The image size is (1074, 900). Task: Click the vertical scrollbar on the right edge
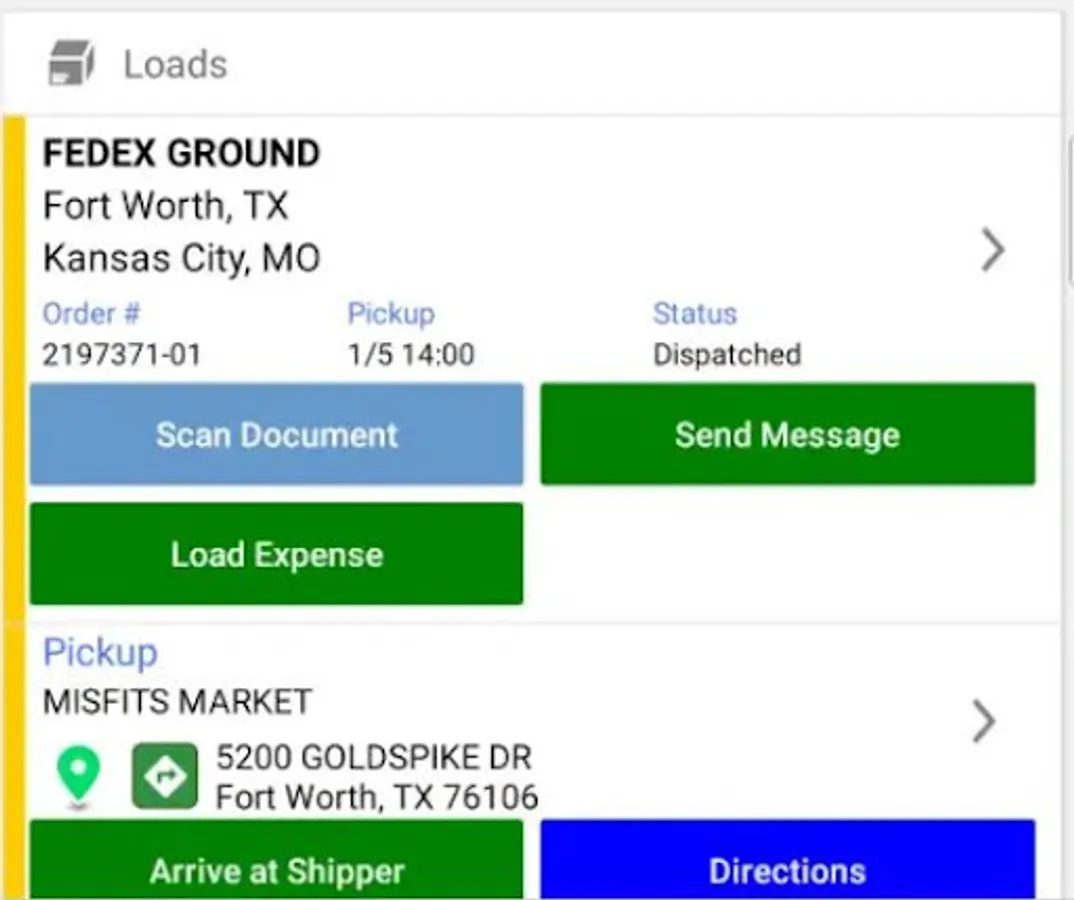1070,209
